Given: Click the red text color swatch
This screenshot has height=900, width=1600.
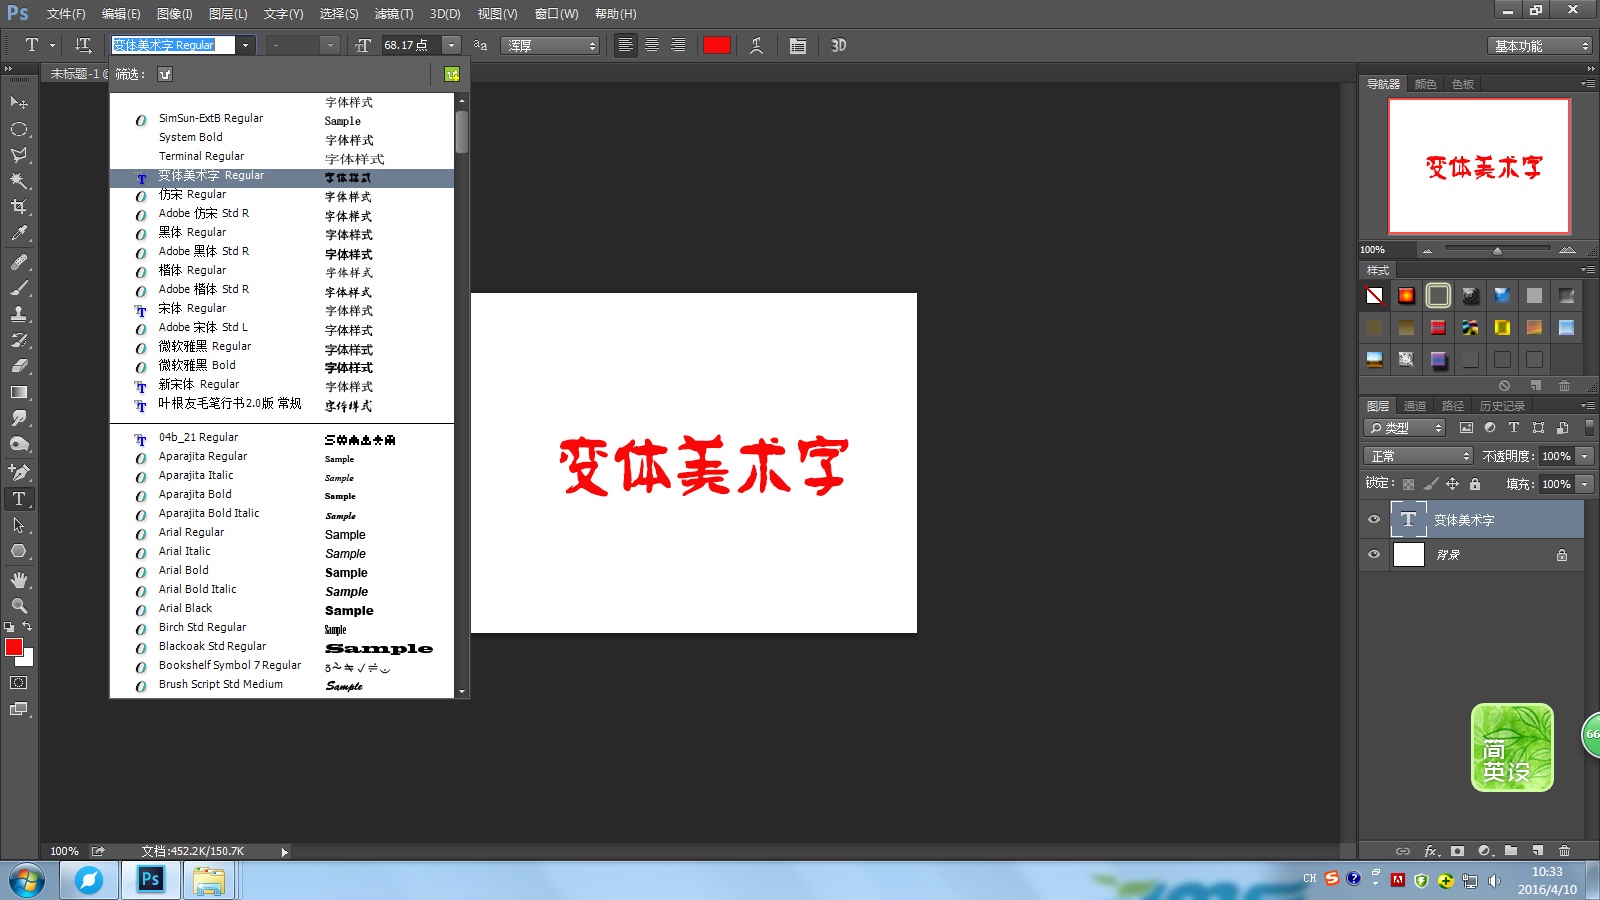Looking at the screenshot, I should point(717,45).
